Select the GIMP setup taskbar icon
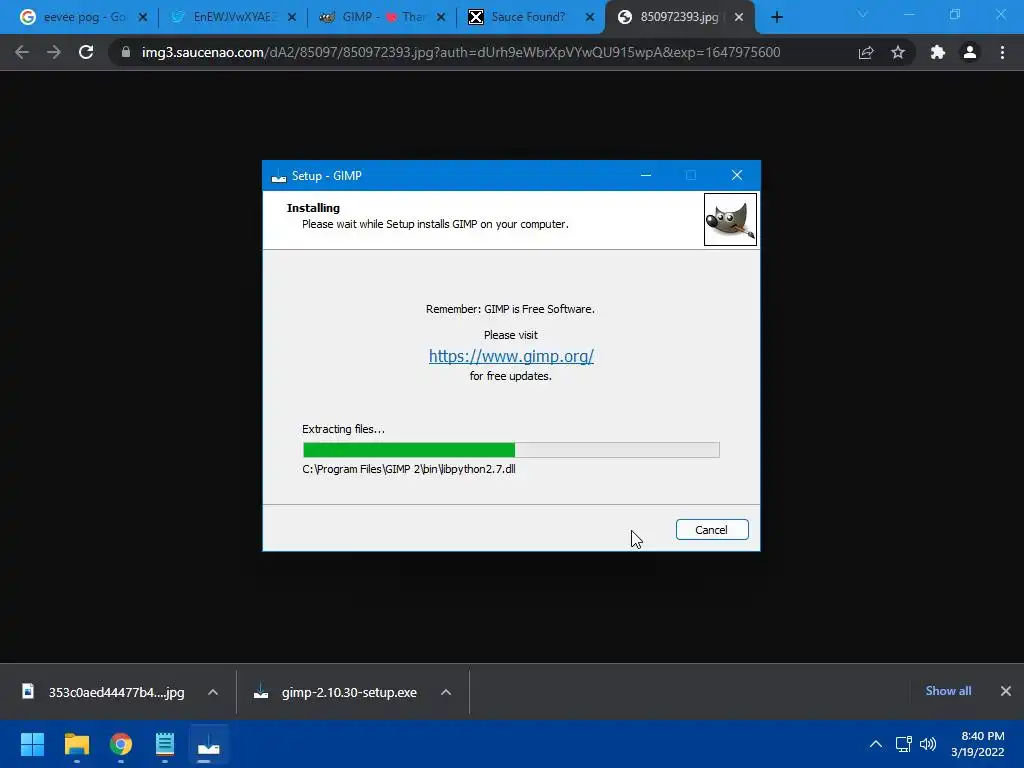This screenshot has width=1024, height=768. click(209, 744)
